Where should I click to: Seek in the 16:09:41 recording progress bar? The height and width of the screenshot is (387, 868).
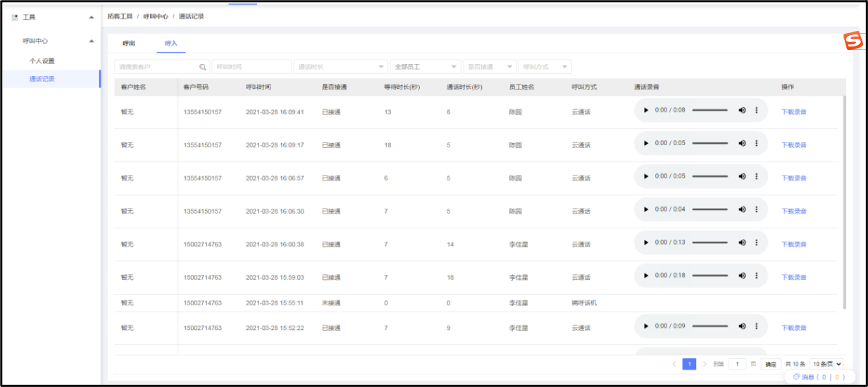710,110
